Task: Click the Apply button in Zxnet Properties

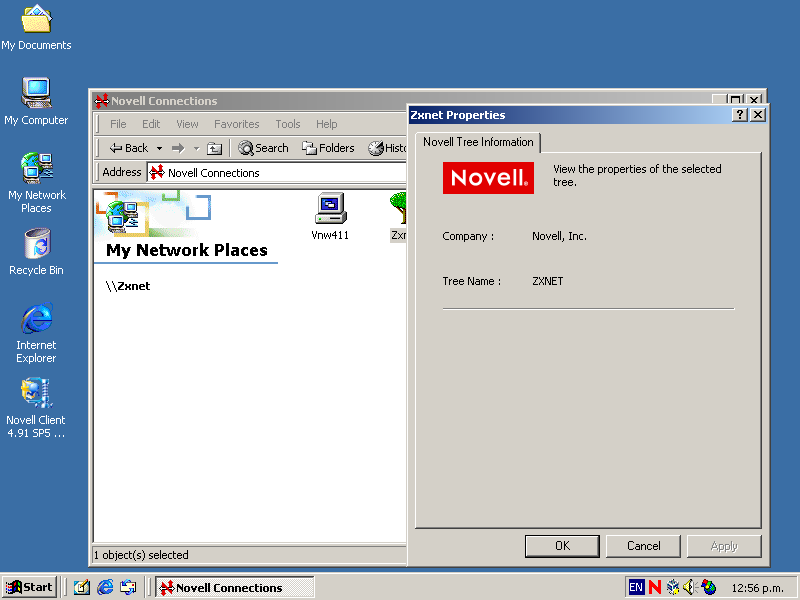Action: tap(724, 546)
